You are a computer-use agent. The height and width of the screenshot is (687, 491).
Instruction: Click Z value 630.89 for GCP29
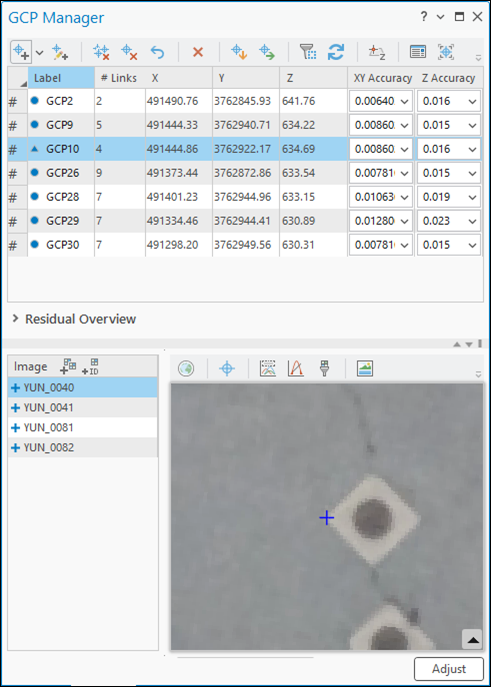click(x=298, y=221)
